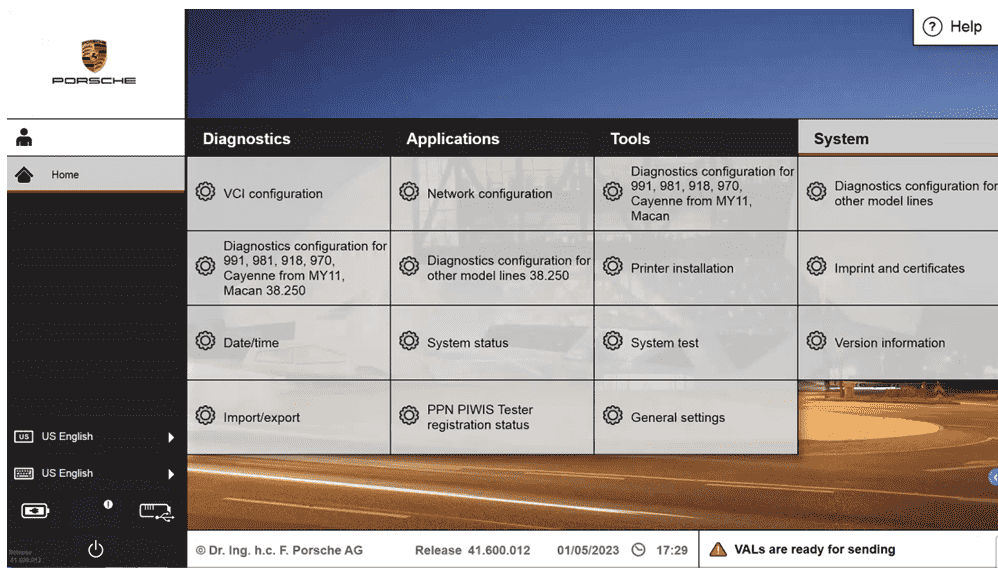Open System test
This screenshot has width=998, height=571.
point(696,342)
